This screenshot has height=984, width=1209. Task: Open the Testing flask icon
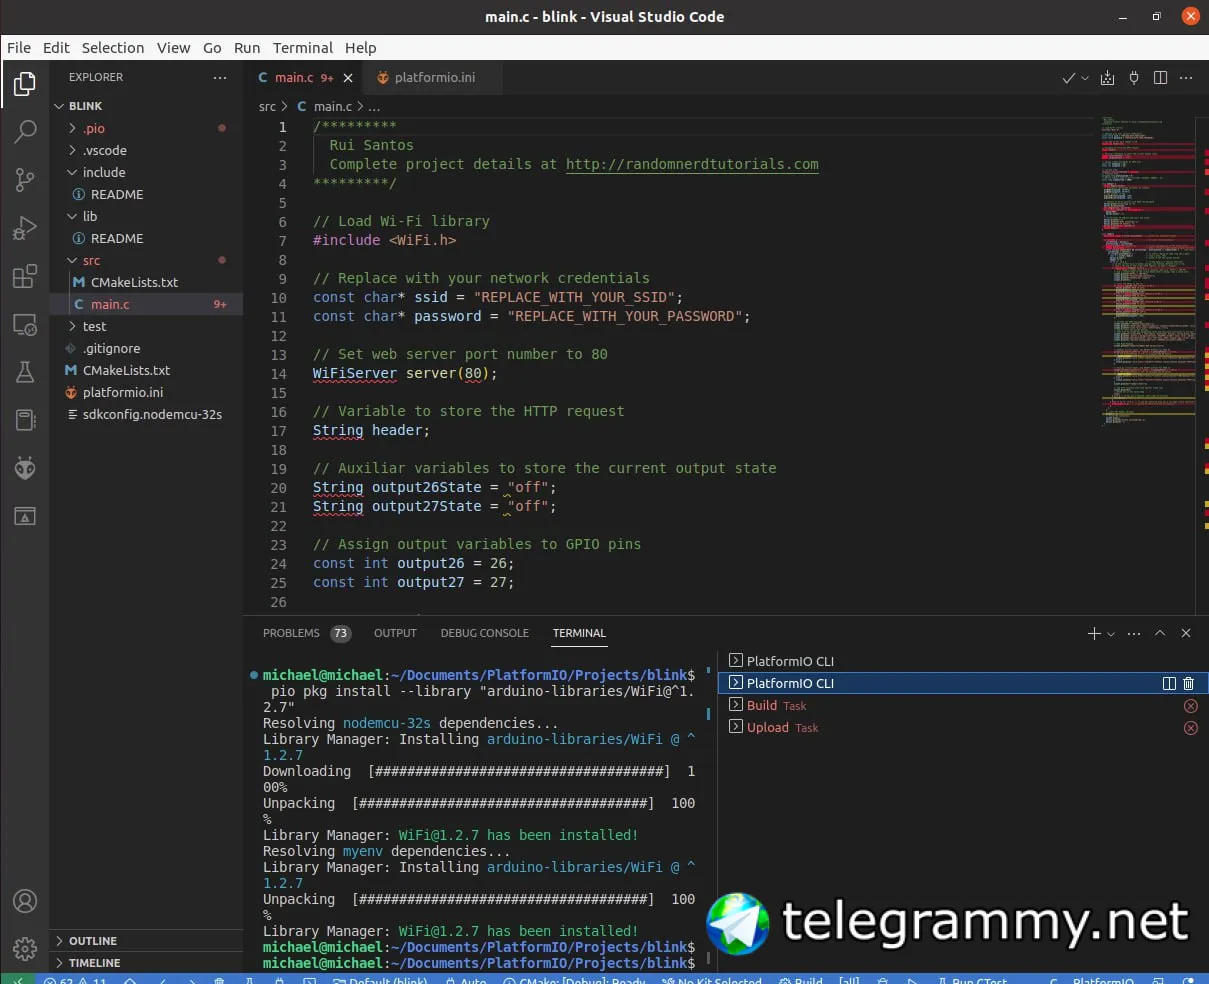(x=25, y=373)
